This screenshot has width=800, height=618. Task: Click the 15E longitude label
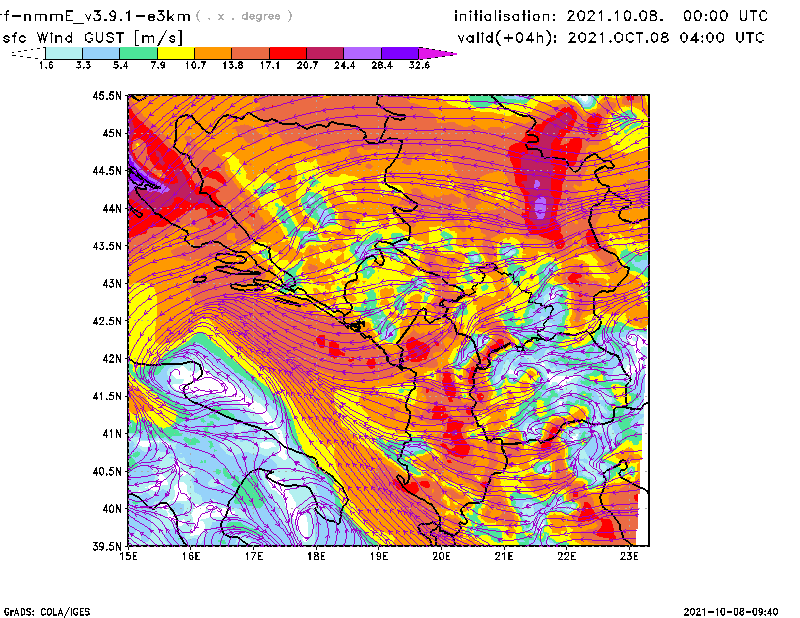(x=128, y=557)
